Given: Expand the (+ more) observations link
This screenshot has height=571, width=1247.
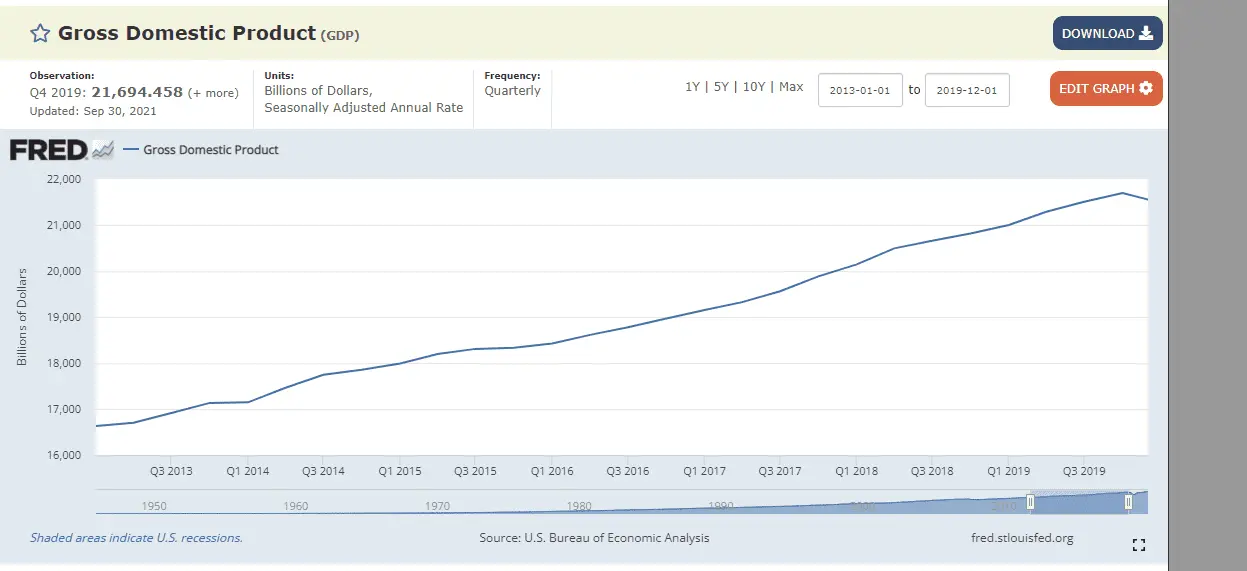Looking at the screenshot, I should point(213,93).
